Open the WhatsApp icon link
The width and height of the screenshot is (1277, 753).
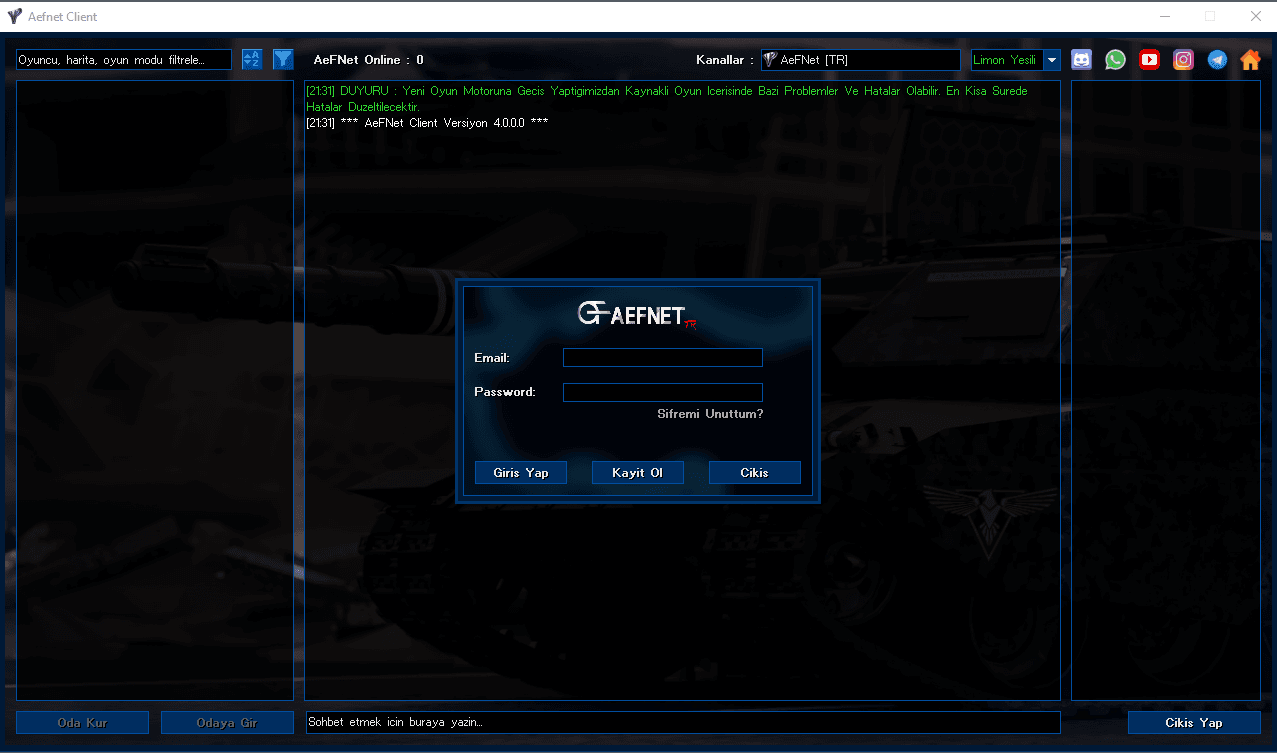(1116, 60)
